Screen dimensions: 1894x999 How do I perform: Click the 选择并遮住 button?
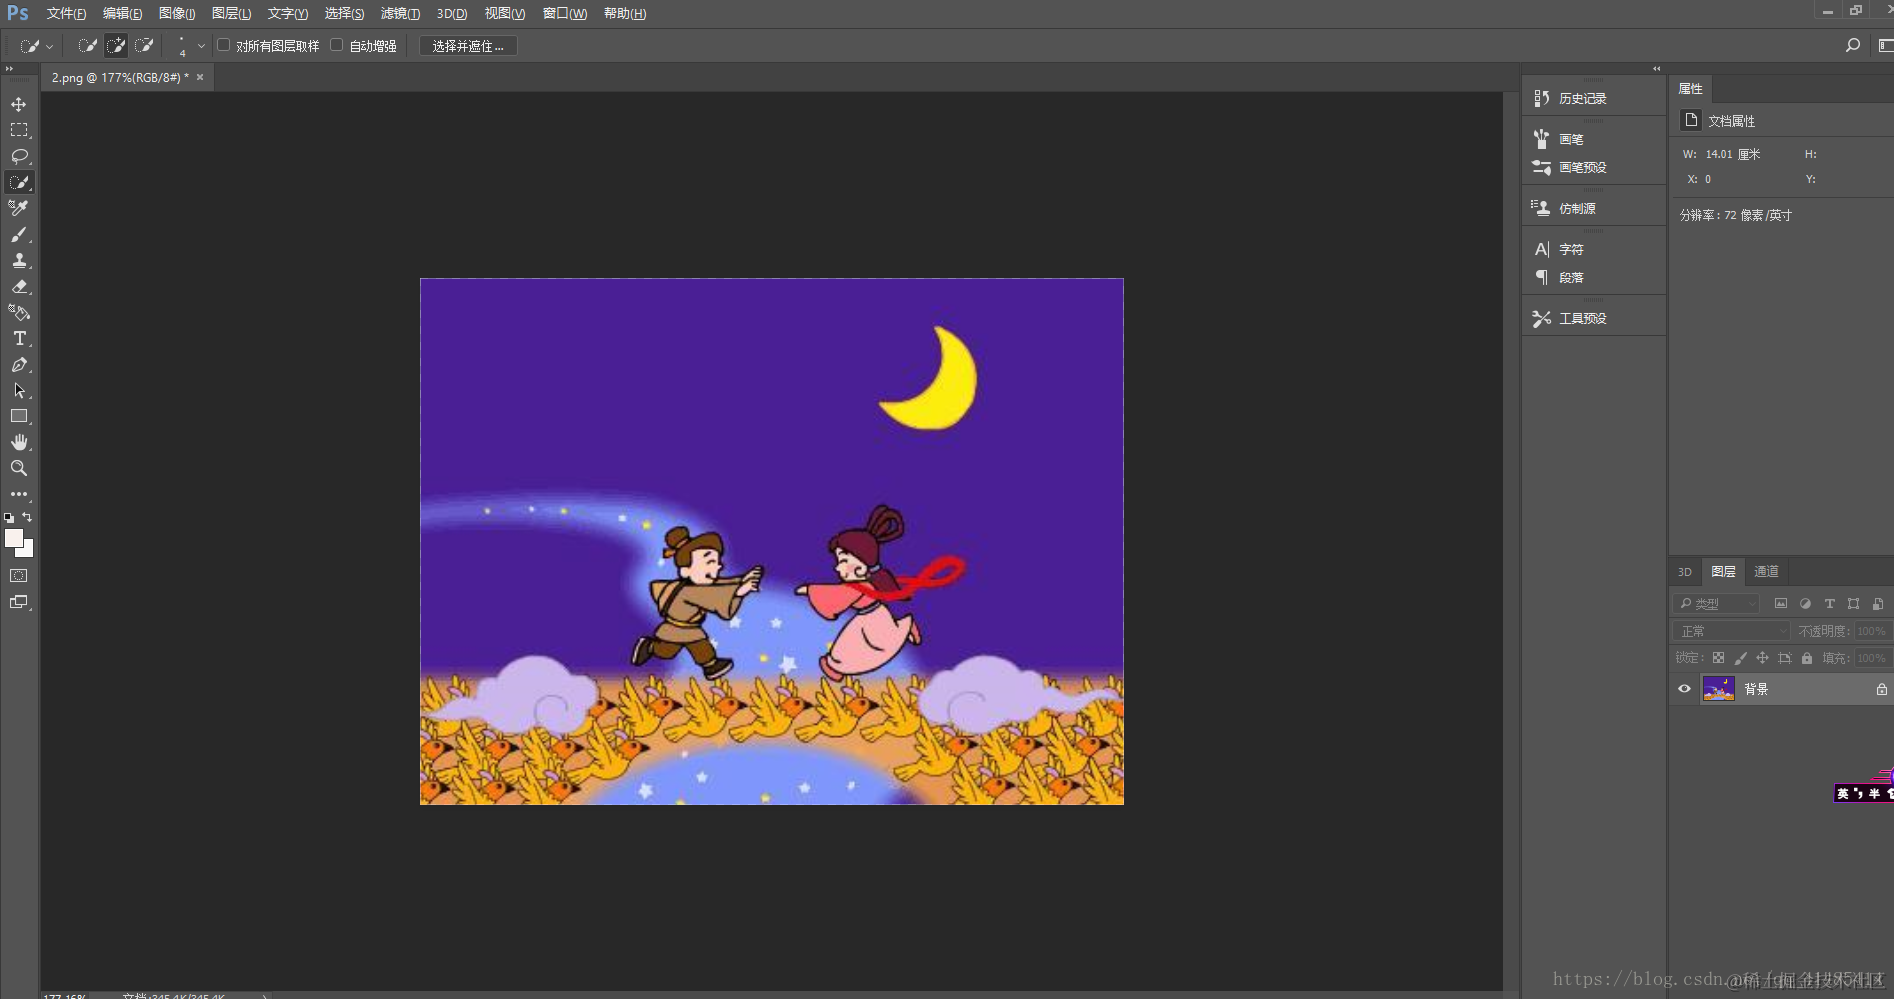click(x=468, y=46)
